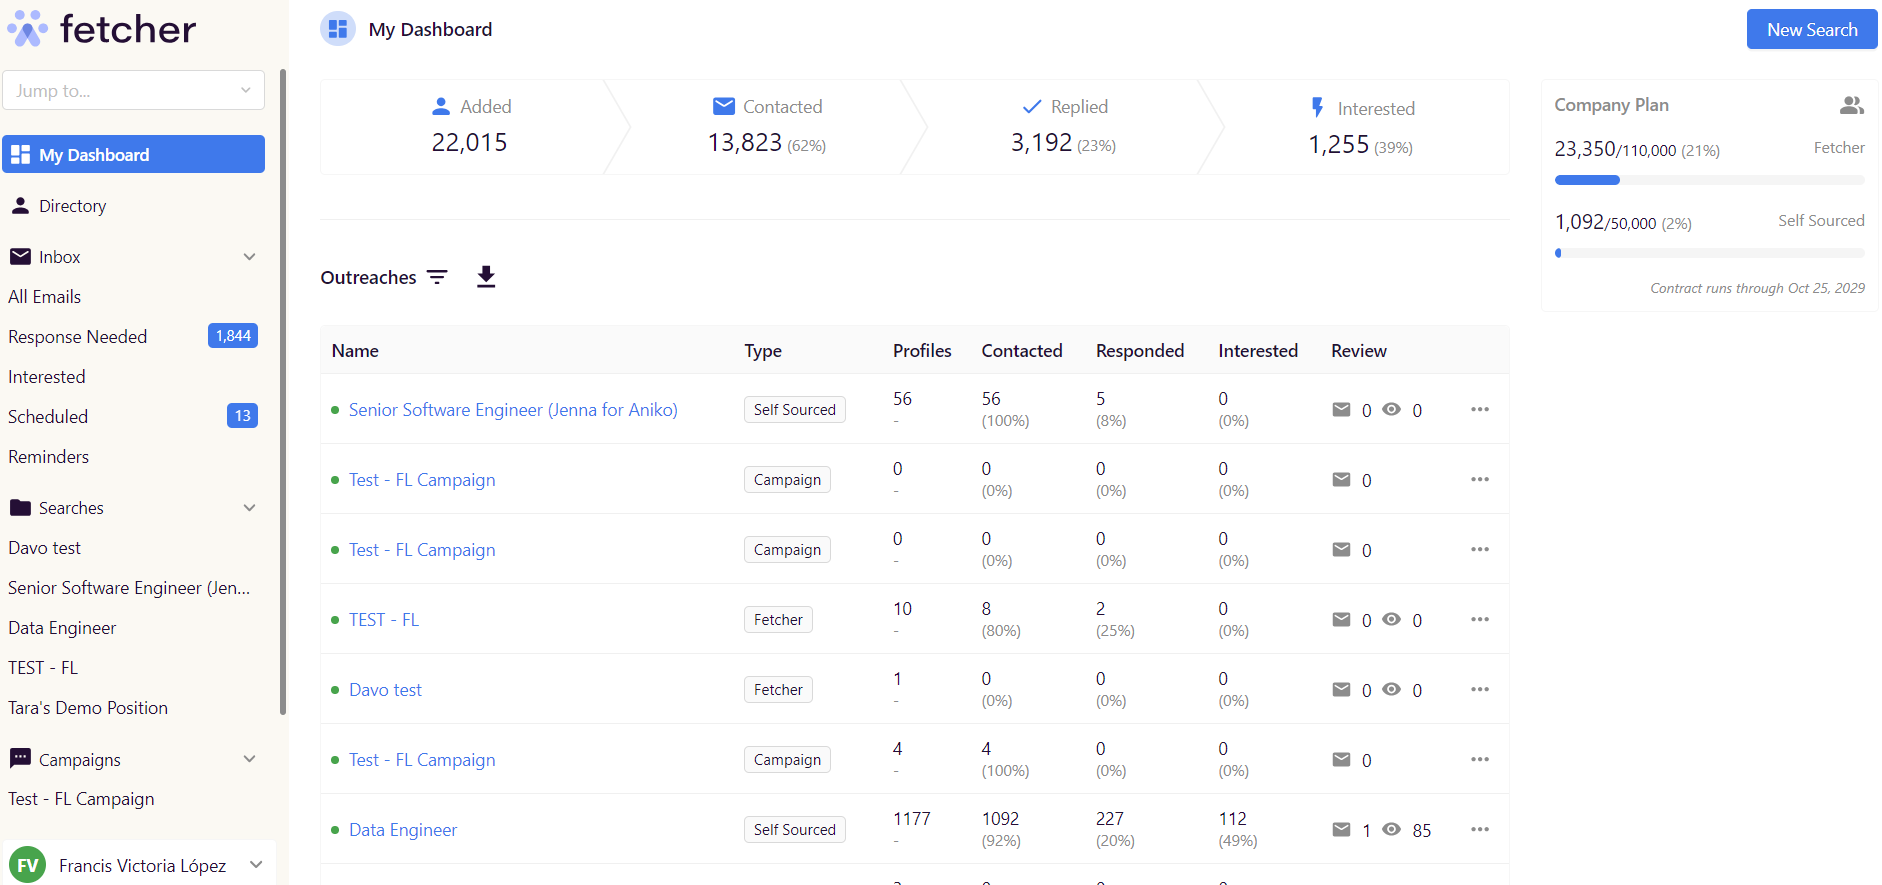
Task: Click the eye icon in Senior Software Engineer row
Action: click(x=1392, y=409)
